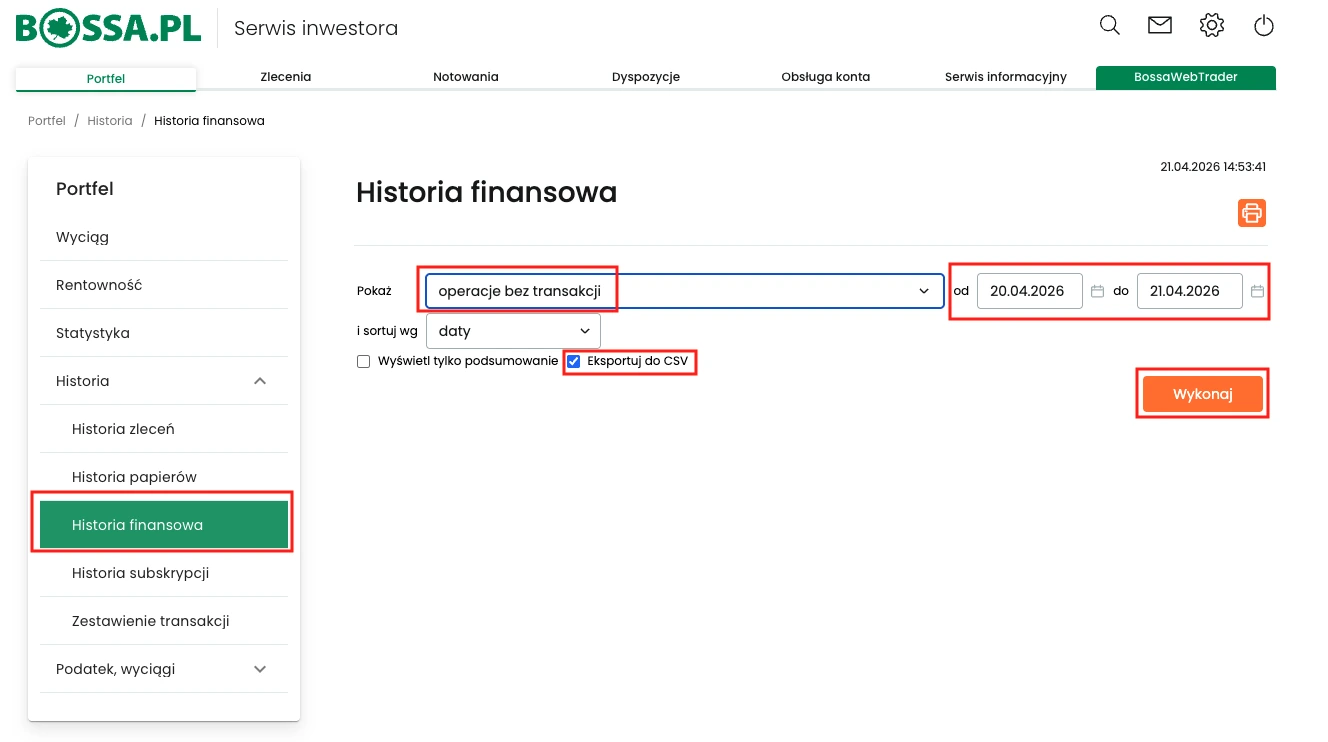1328x742 pixels.
Task: Click the do date field 21.04.2026
Action: pyautogui.click(x=1190, y=291)
